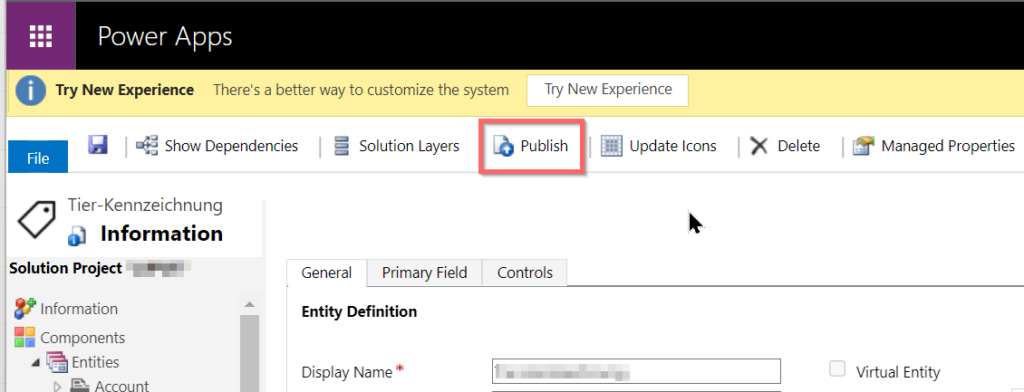Click the Tier-Kennzeichnung entity name

tap(145, 205)
